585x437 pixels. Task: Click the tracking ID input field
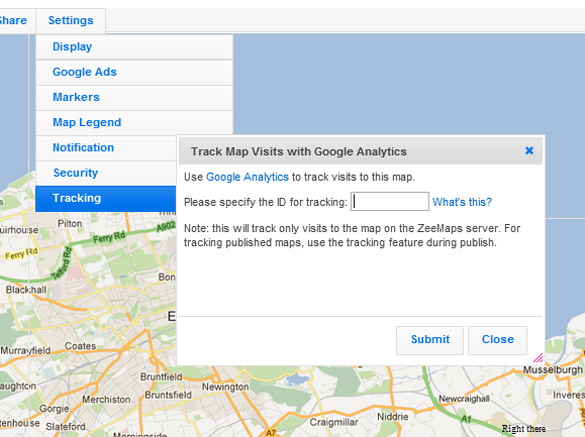click(x=390, y=202)
